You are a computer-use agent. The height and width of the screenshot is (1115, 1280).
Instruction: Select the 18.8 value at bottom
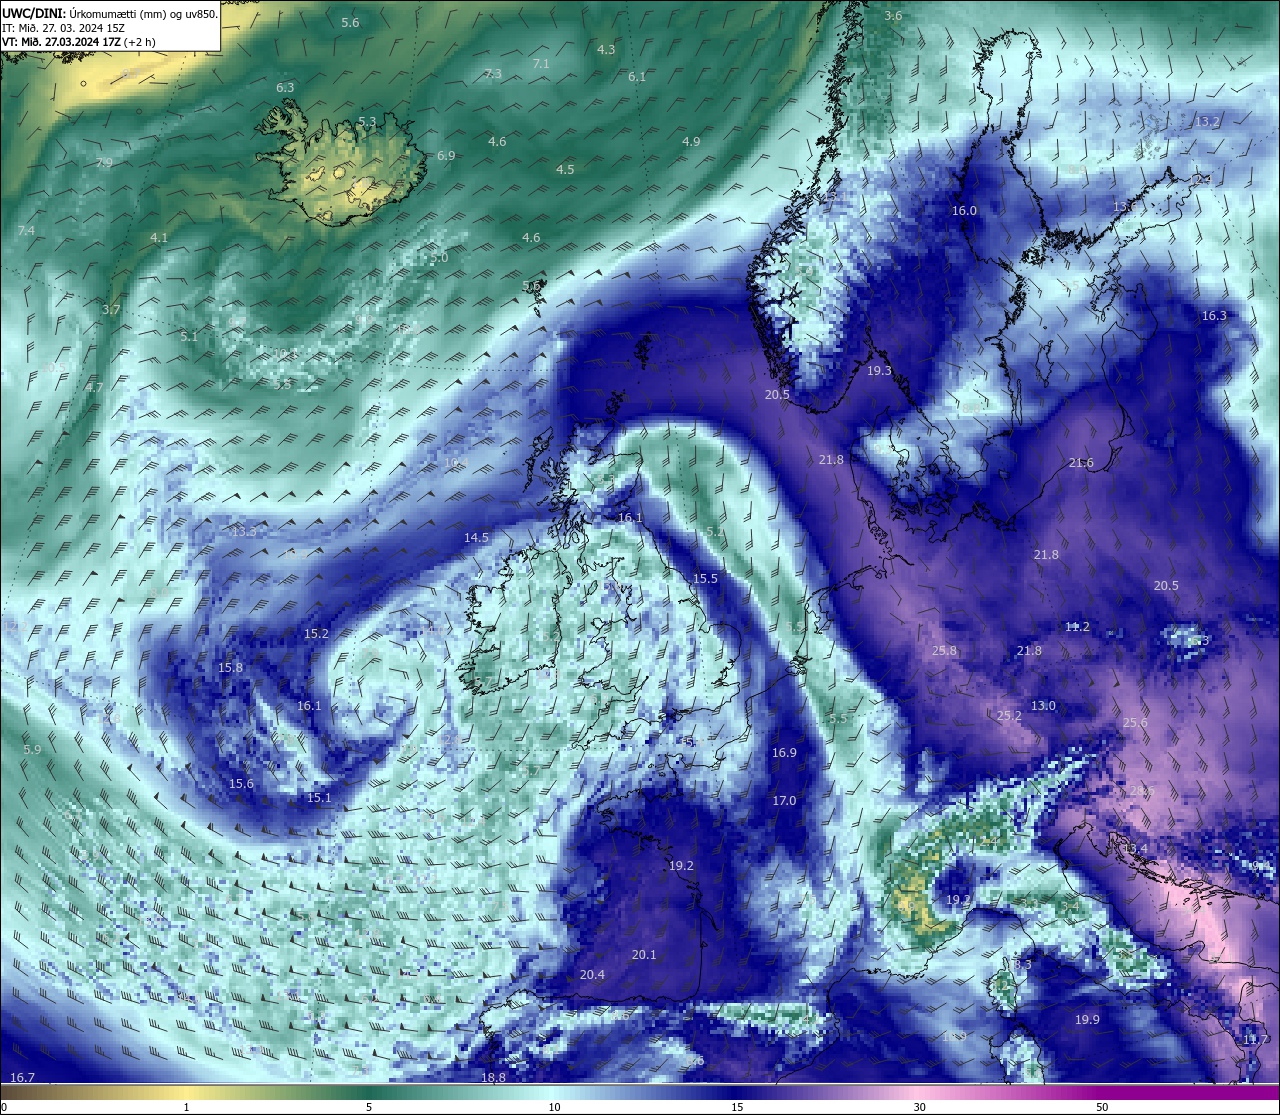pyautogui.click(x=493, y=1077)
